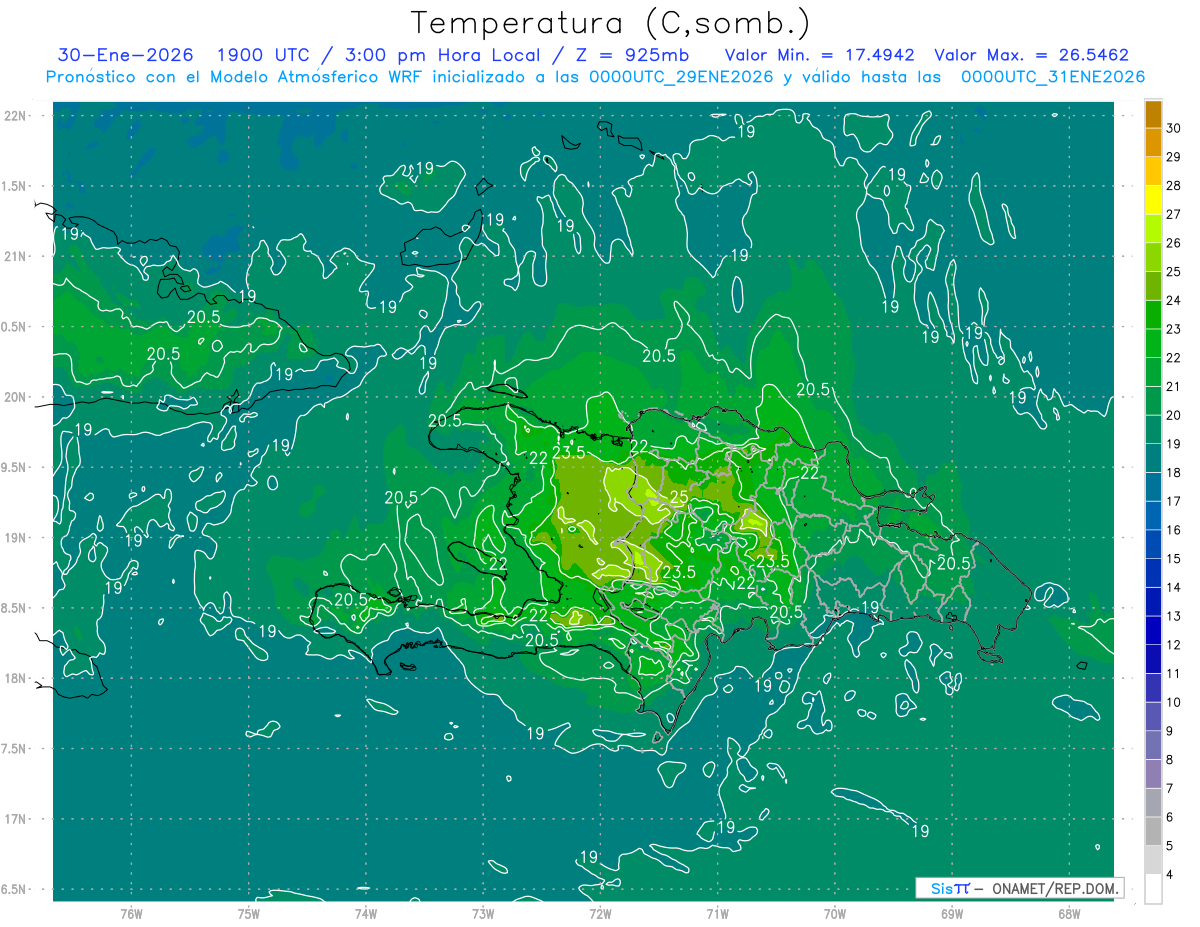Click the '30' label on the color scale

(1174, 129)
